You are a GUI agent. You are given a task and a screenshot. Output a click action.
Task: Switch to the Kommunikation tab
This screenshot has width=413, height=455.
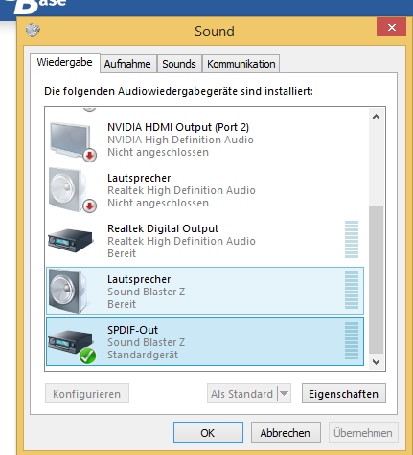(241, 64)
